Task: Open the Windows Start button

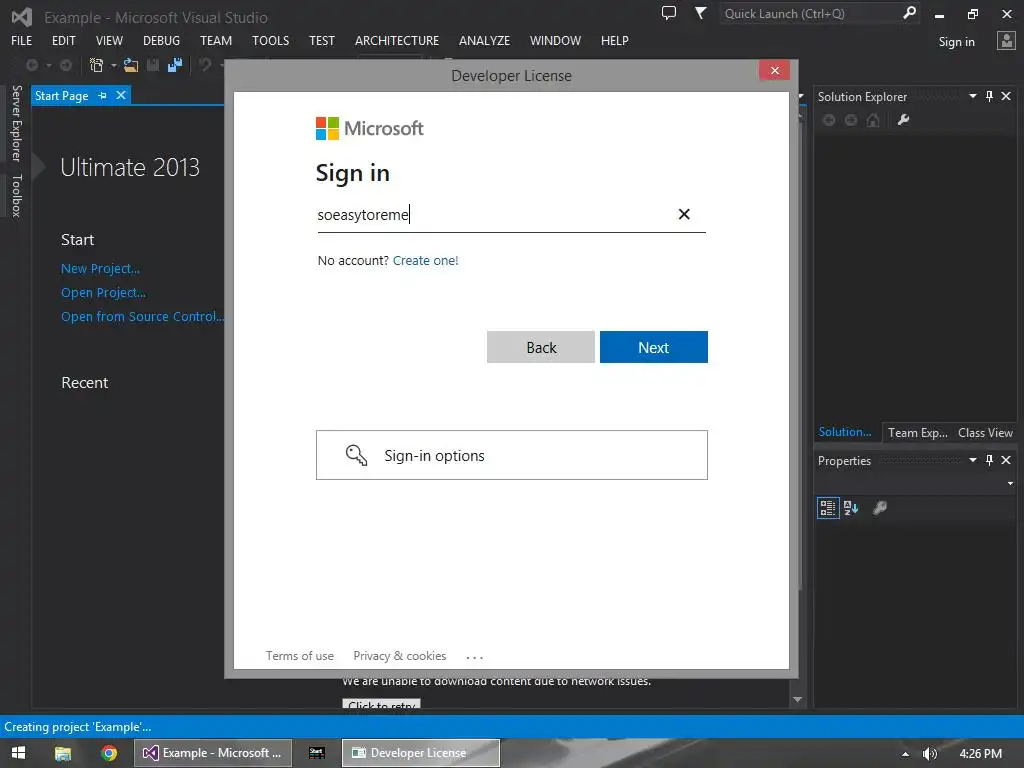Action: point(18,753)
